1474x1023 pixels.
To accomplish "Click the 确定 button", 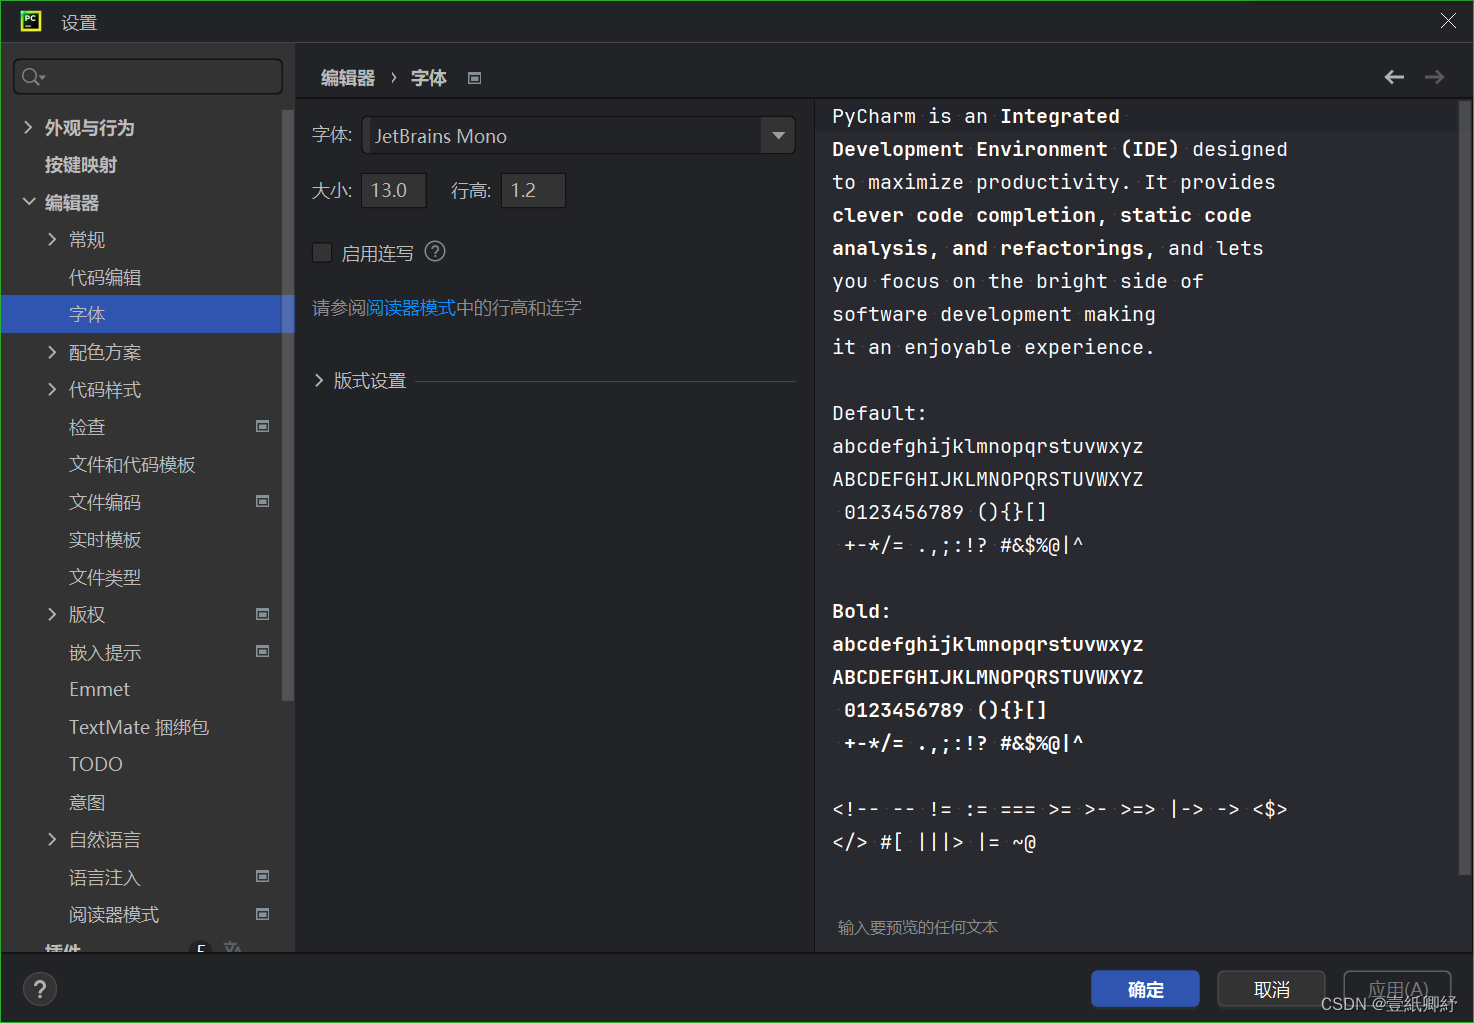I will point(1145,989).
